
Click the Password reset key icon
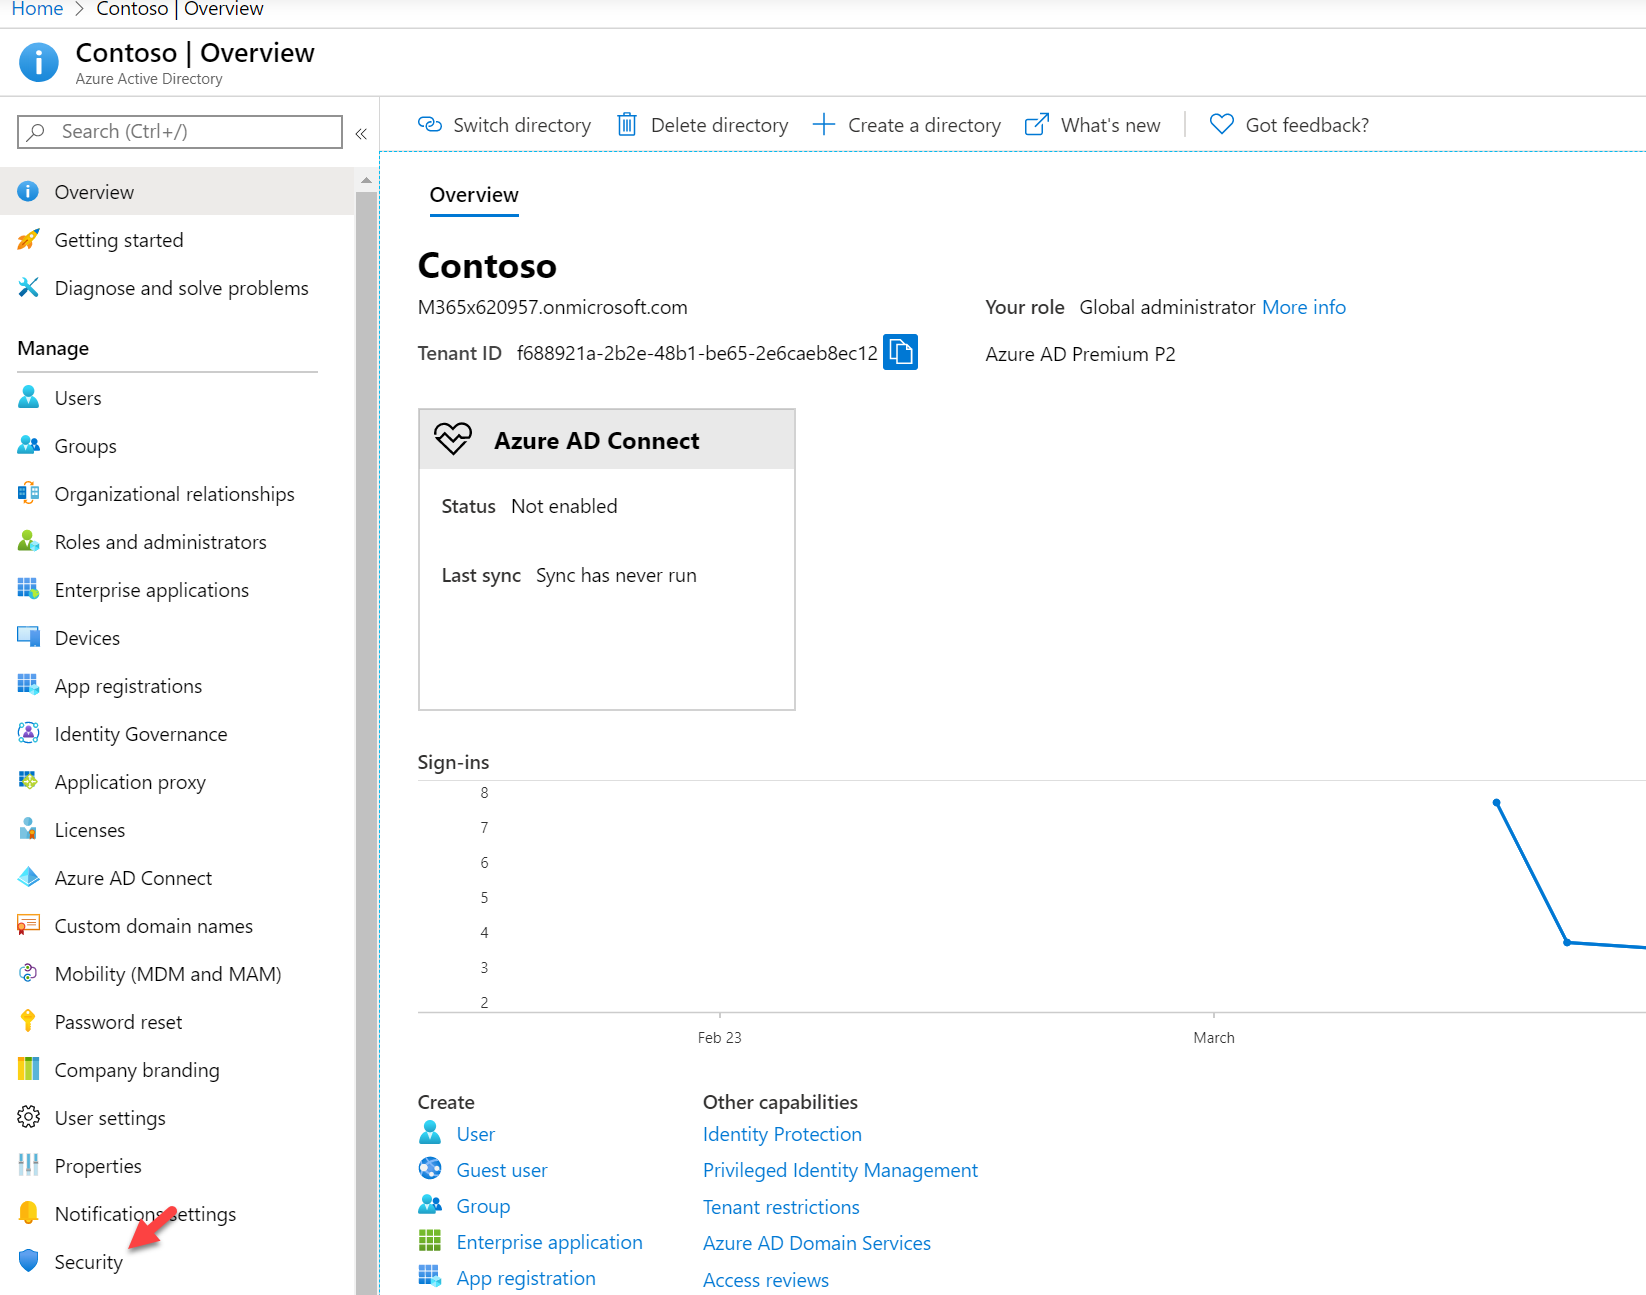pos(28,1021)
